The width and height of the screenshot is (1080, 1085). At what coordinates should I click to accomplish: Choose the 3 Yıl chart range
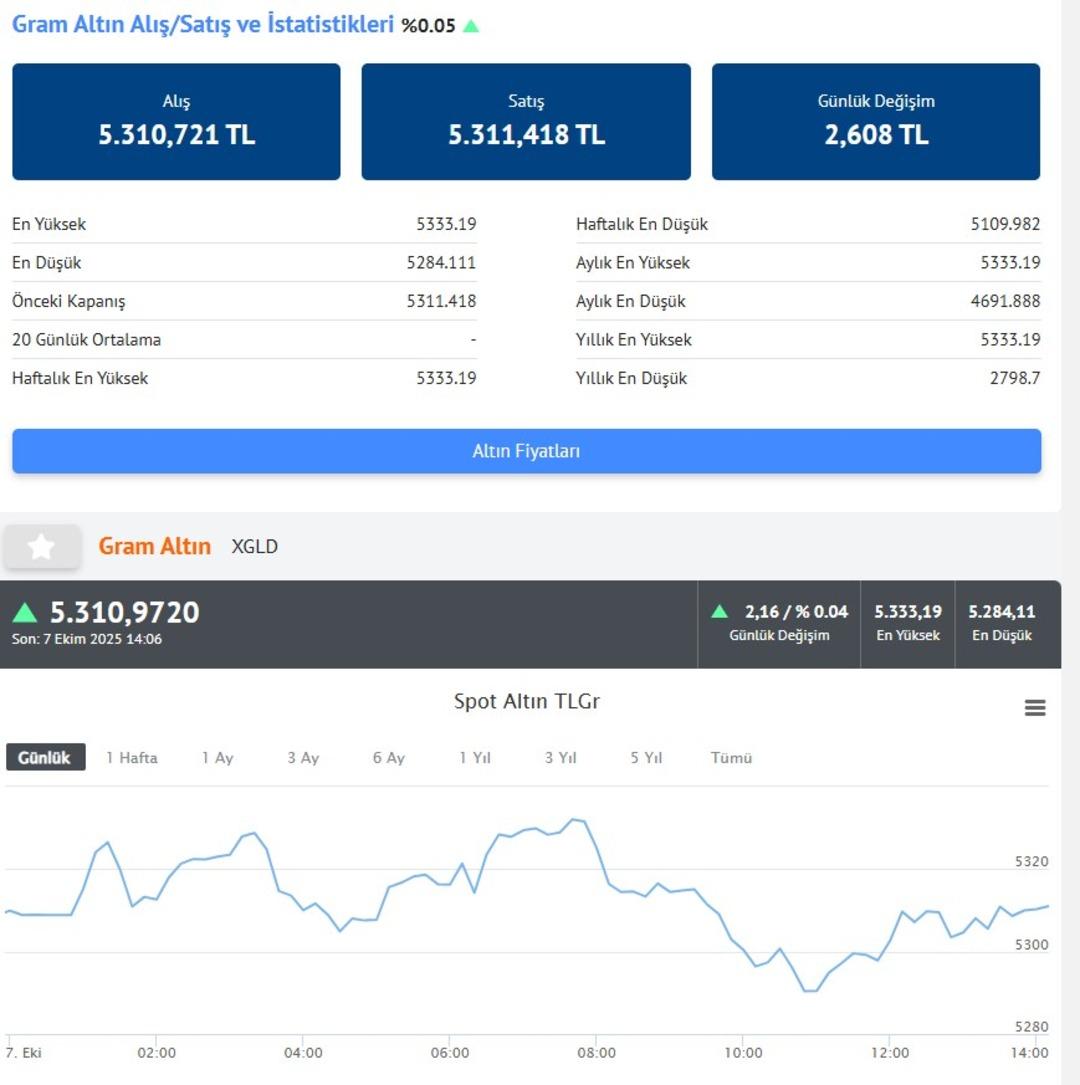[x=561, y=757]
